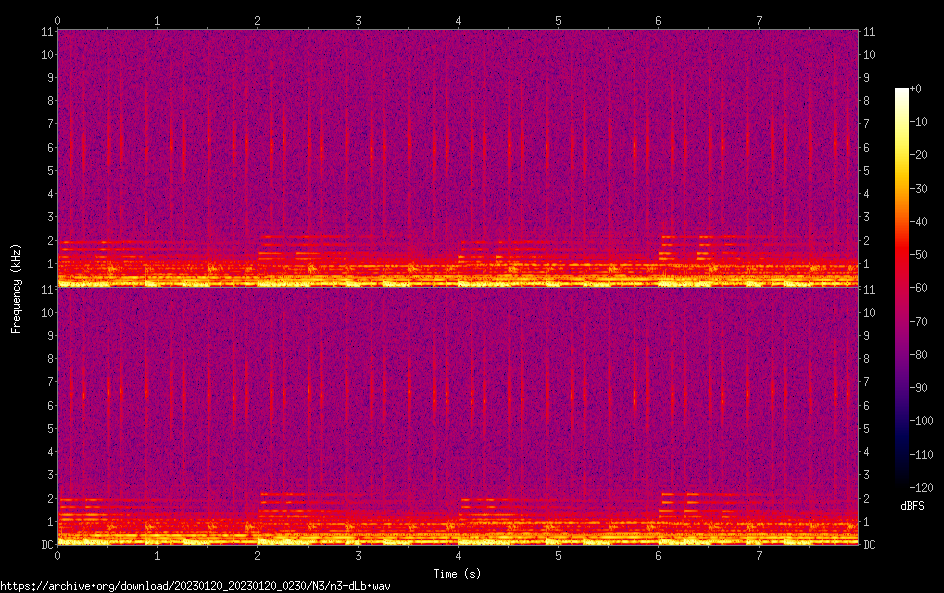This screenshot has height=593, width=944.
Task: Click the upper channel spectrogram plot area
Action: click(x=458, y=158)
